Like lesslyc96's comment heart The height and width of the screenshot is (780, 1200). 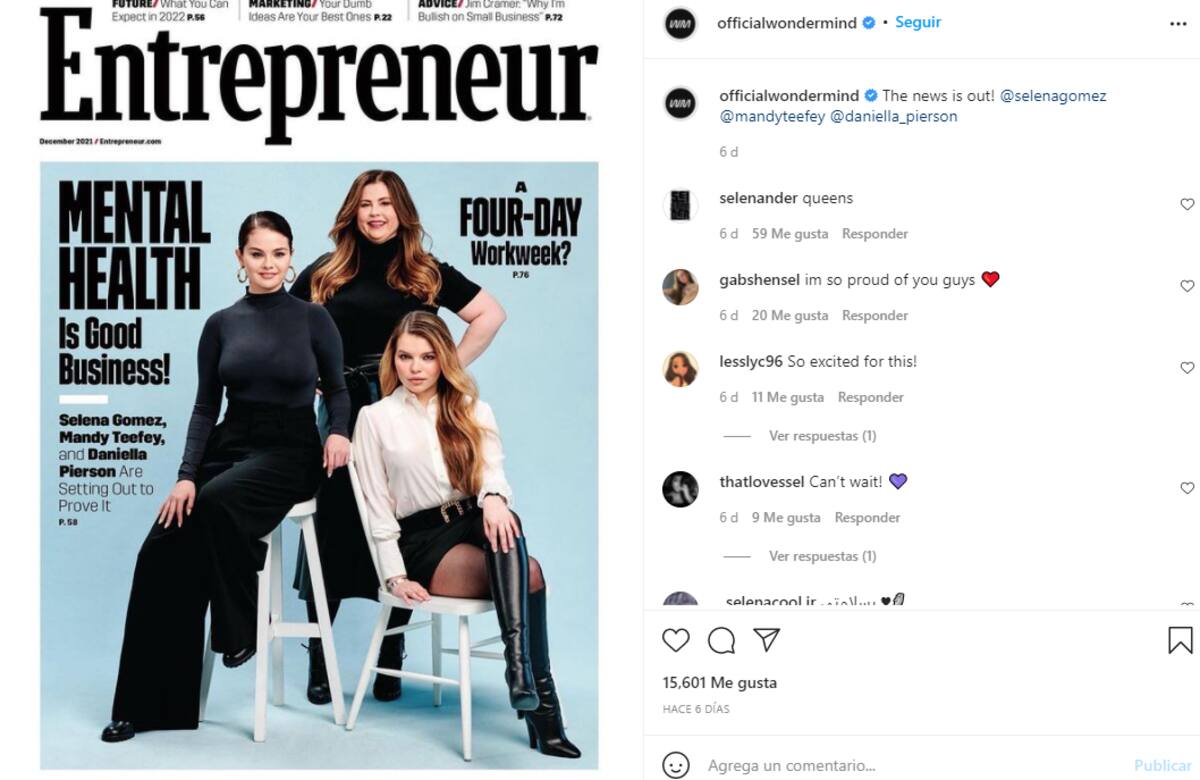(x=1187, y=368)
